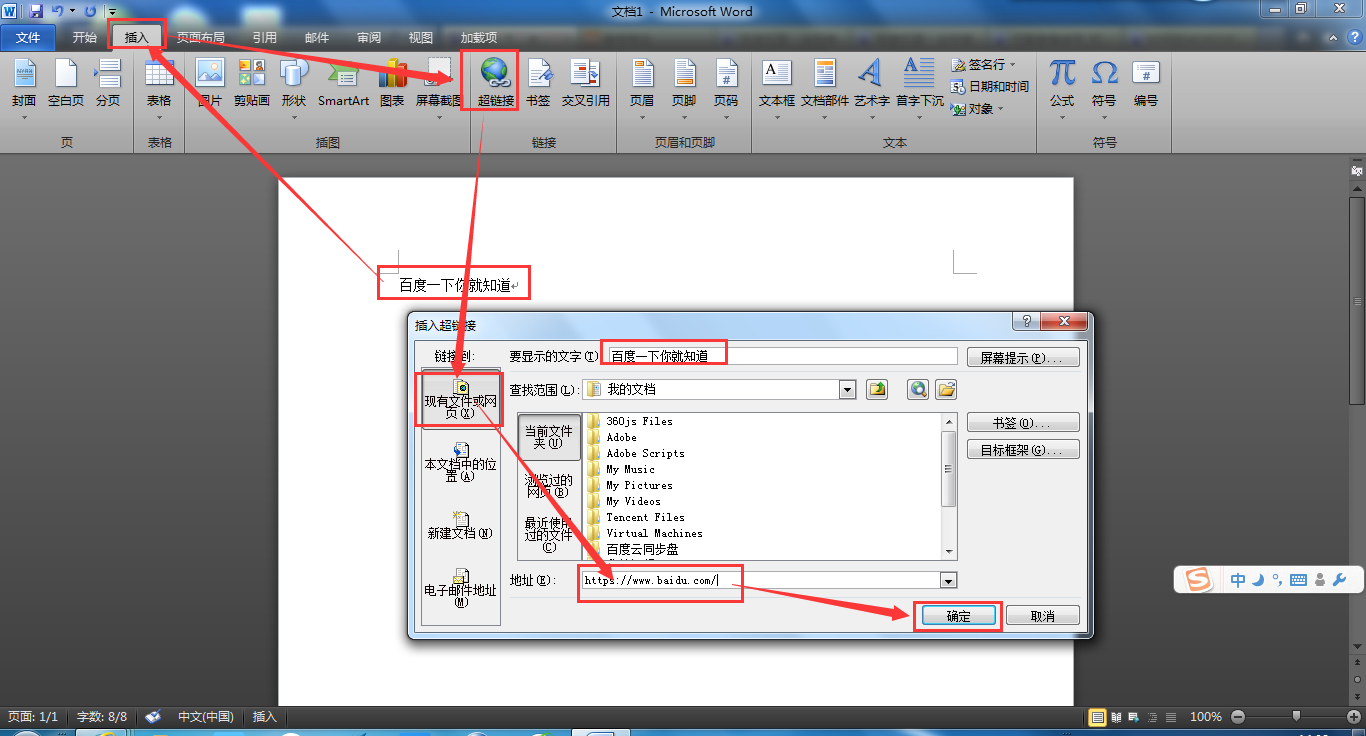Select 本文档中的位置 link-to option
This screenshot has width=1366, height=736.
[x=461, y=463]
